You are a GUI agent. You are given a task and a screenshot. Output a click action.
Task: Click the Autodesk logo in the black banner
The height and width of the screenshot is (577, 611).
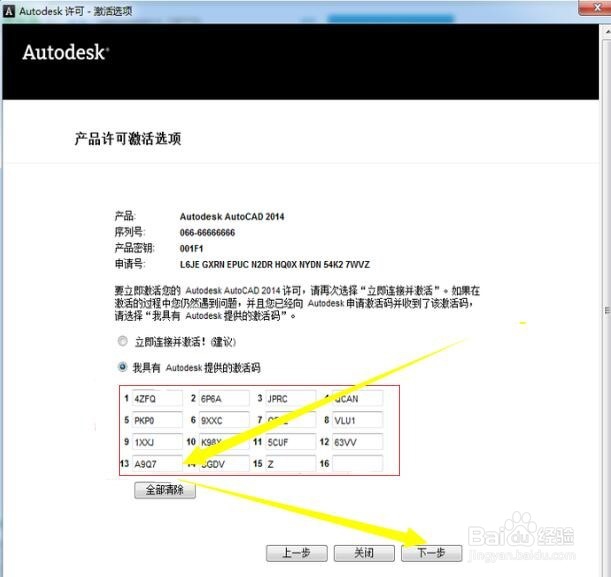click(x=65, y=52)
